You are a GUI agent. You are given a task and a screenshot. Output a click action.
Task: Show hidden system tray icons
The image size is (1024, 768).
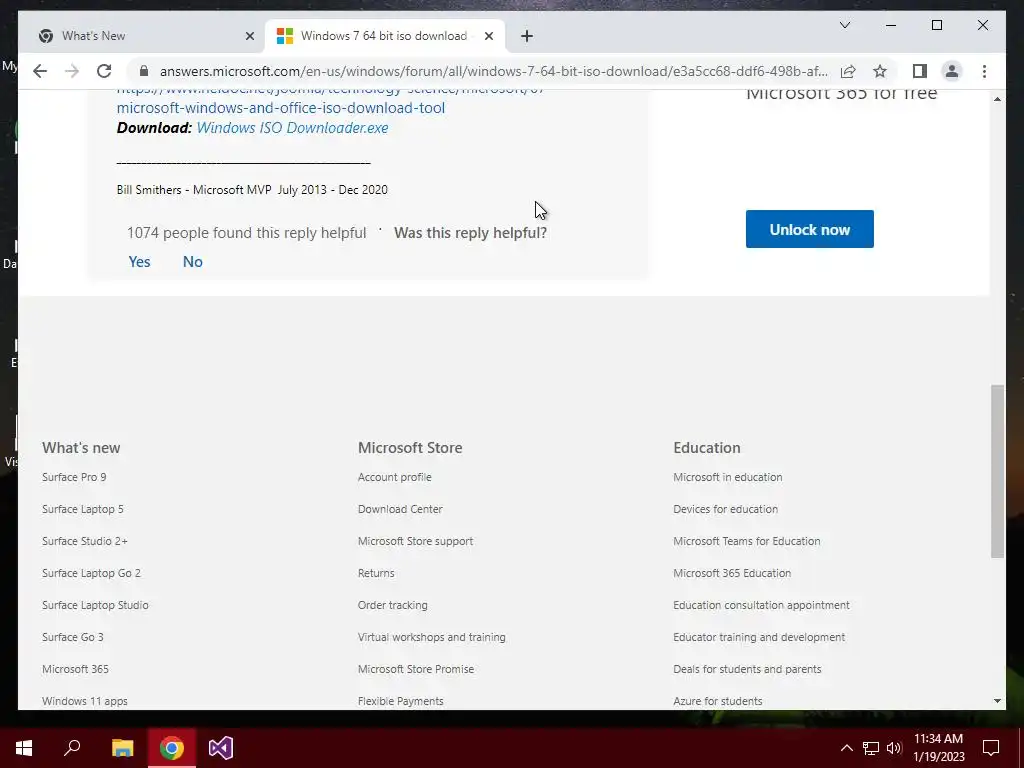point(846,748)
